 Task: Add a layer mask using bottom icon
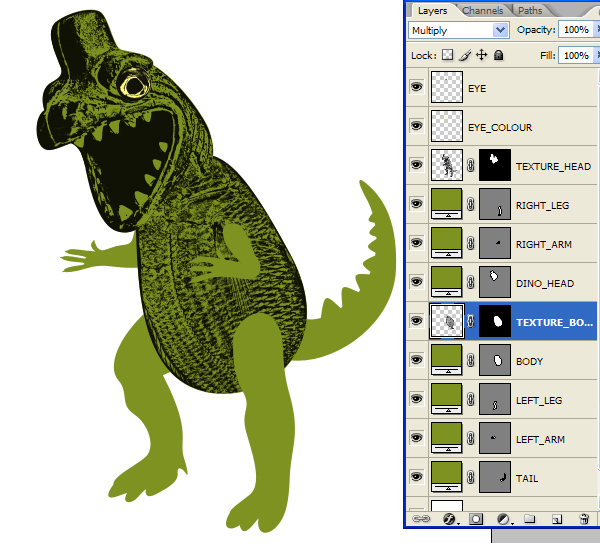click(x=476, y=519)
